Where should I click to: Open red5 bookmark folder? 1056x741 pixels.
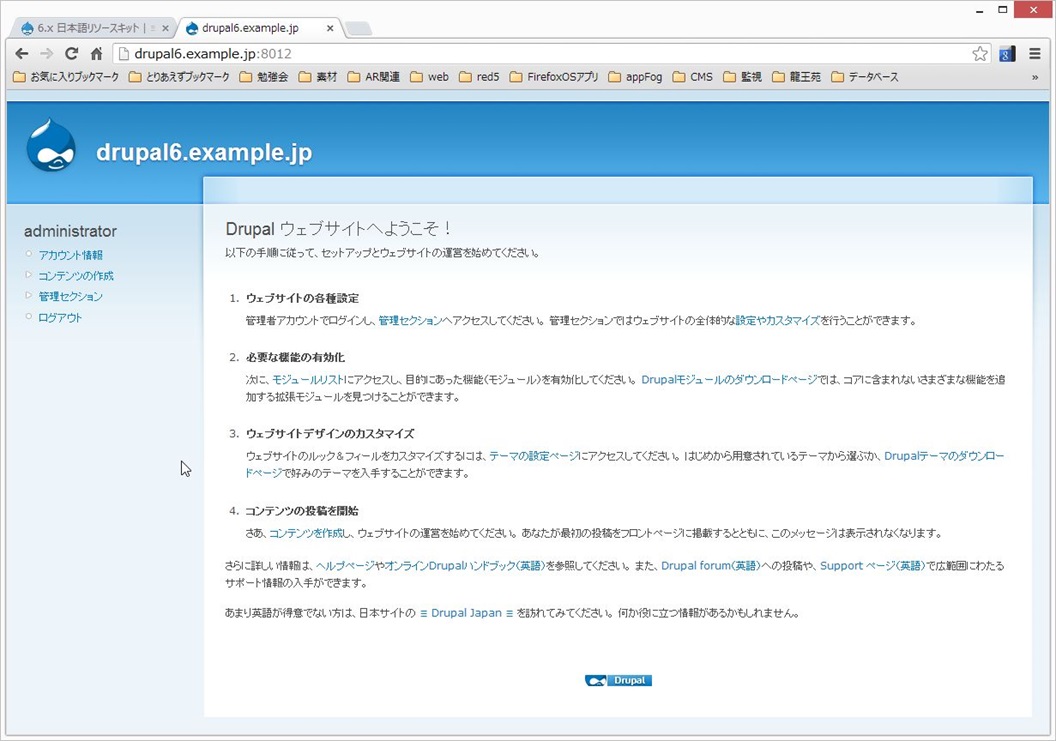pyautogui.click(x=480, y=77)
